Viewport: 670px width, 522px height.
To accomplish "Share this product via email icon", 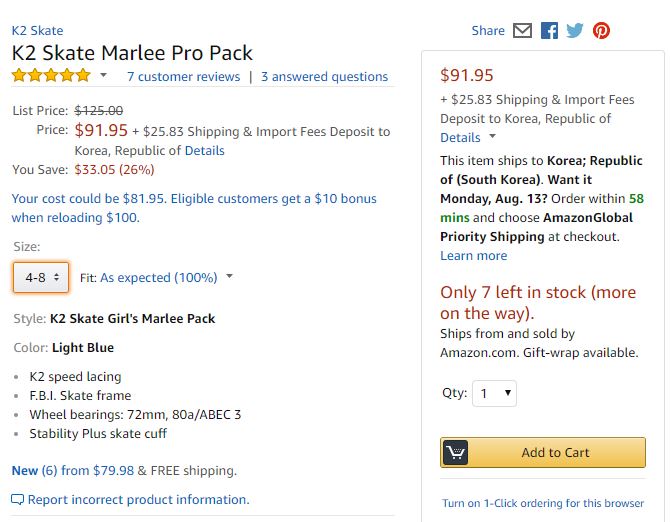I will 522,31.
